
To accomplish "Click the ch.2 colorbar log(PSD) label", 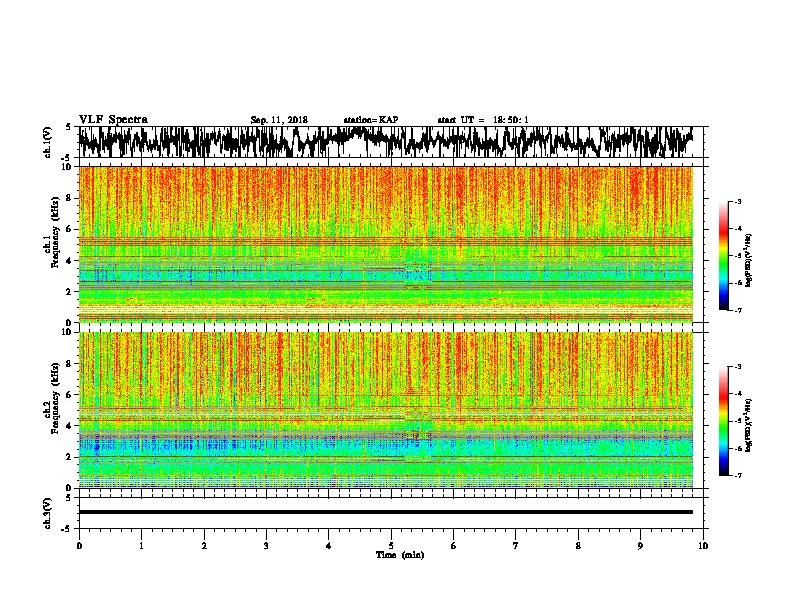I will coord(748,425).
